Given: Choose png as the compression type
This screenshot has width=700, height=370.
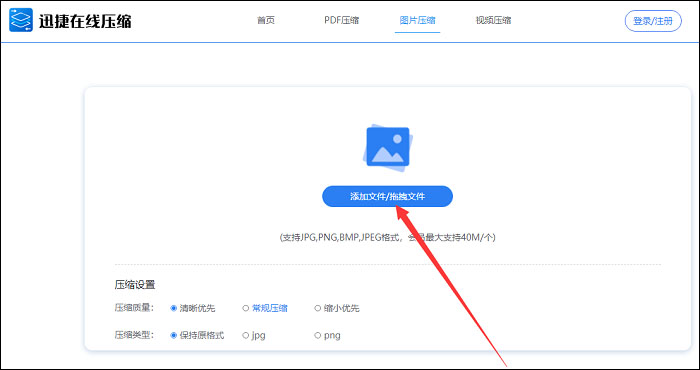Looking at the screenshot, I should point(328,335).
